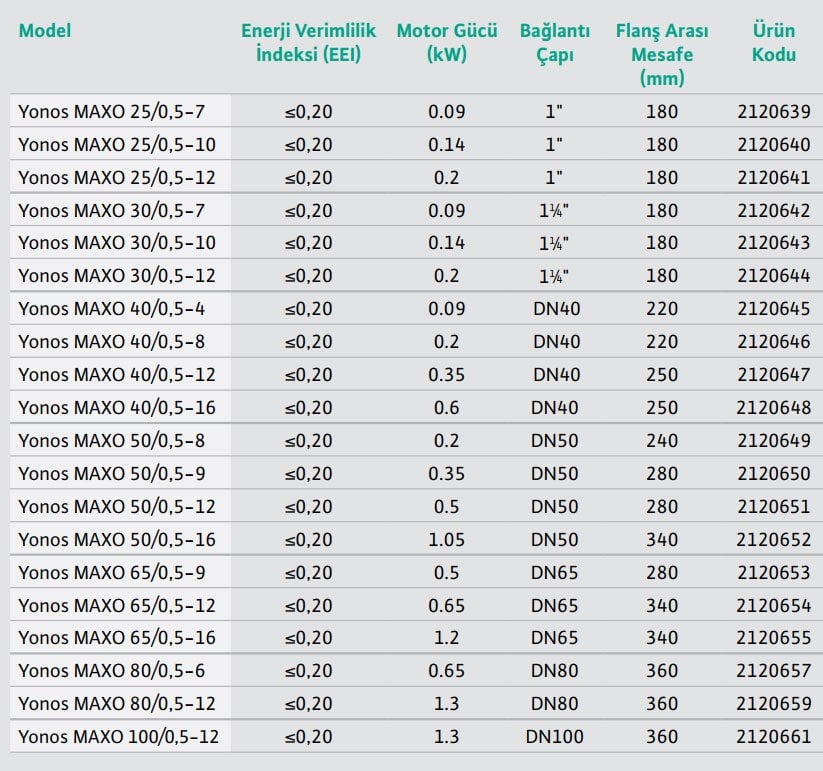Select the Yonos MAXO 40/0,5-8 model cell
Screen dimensions: 823x771
point(120,342)
